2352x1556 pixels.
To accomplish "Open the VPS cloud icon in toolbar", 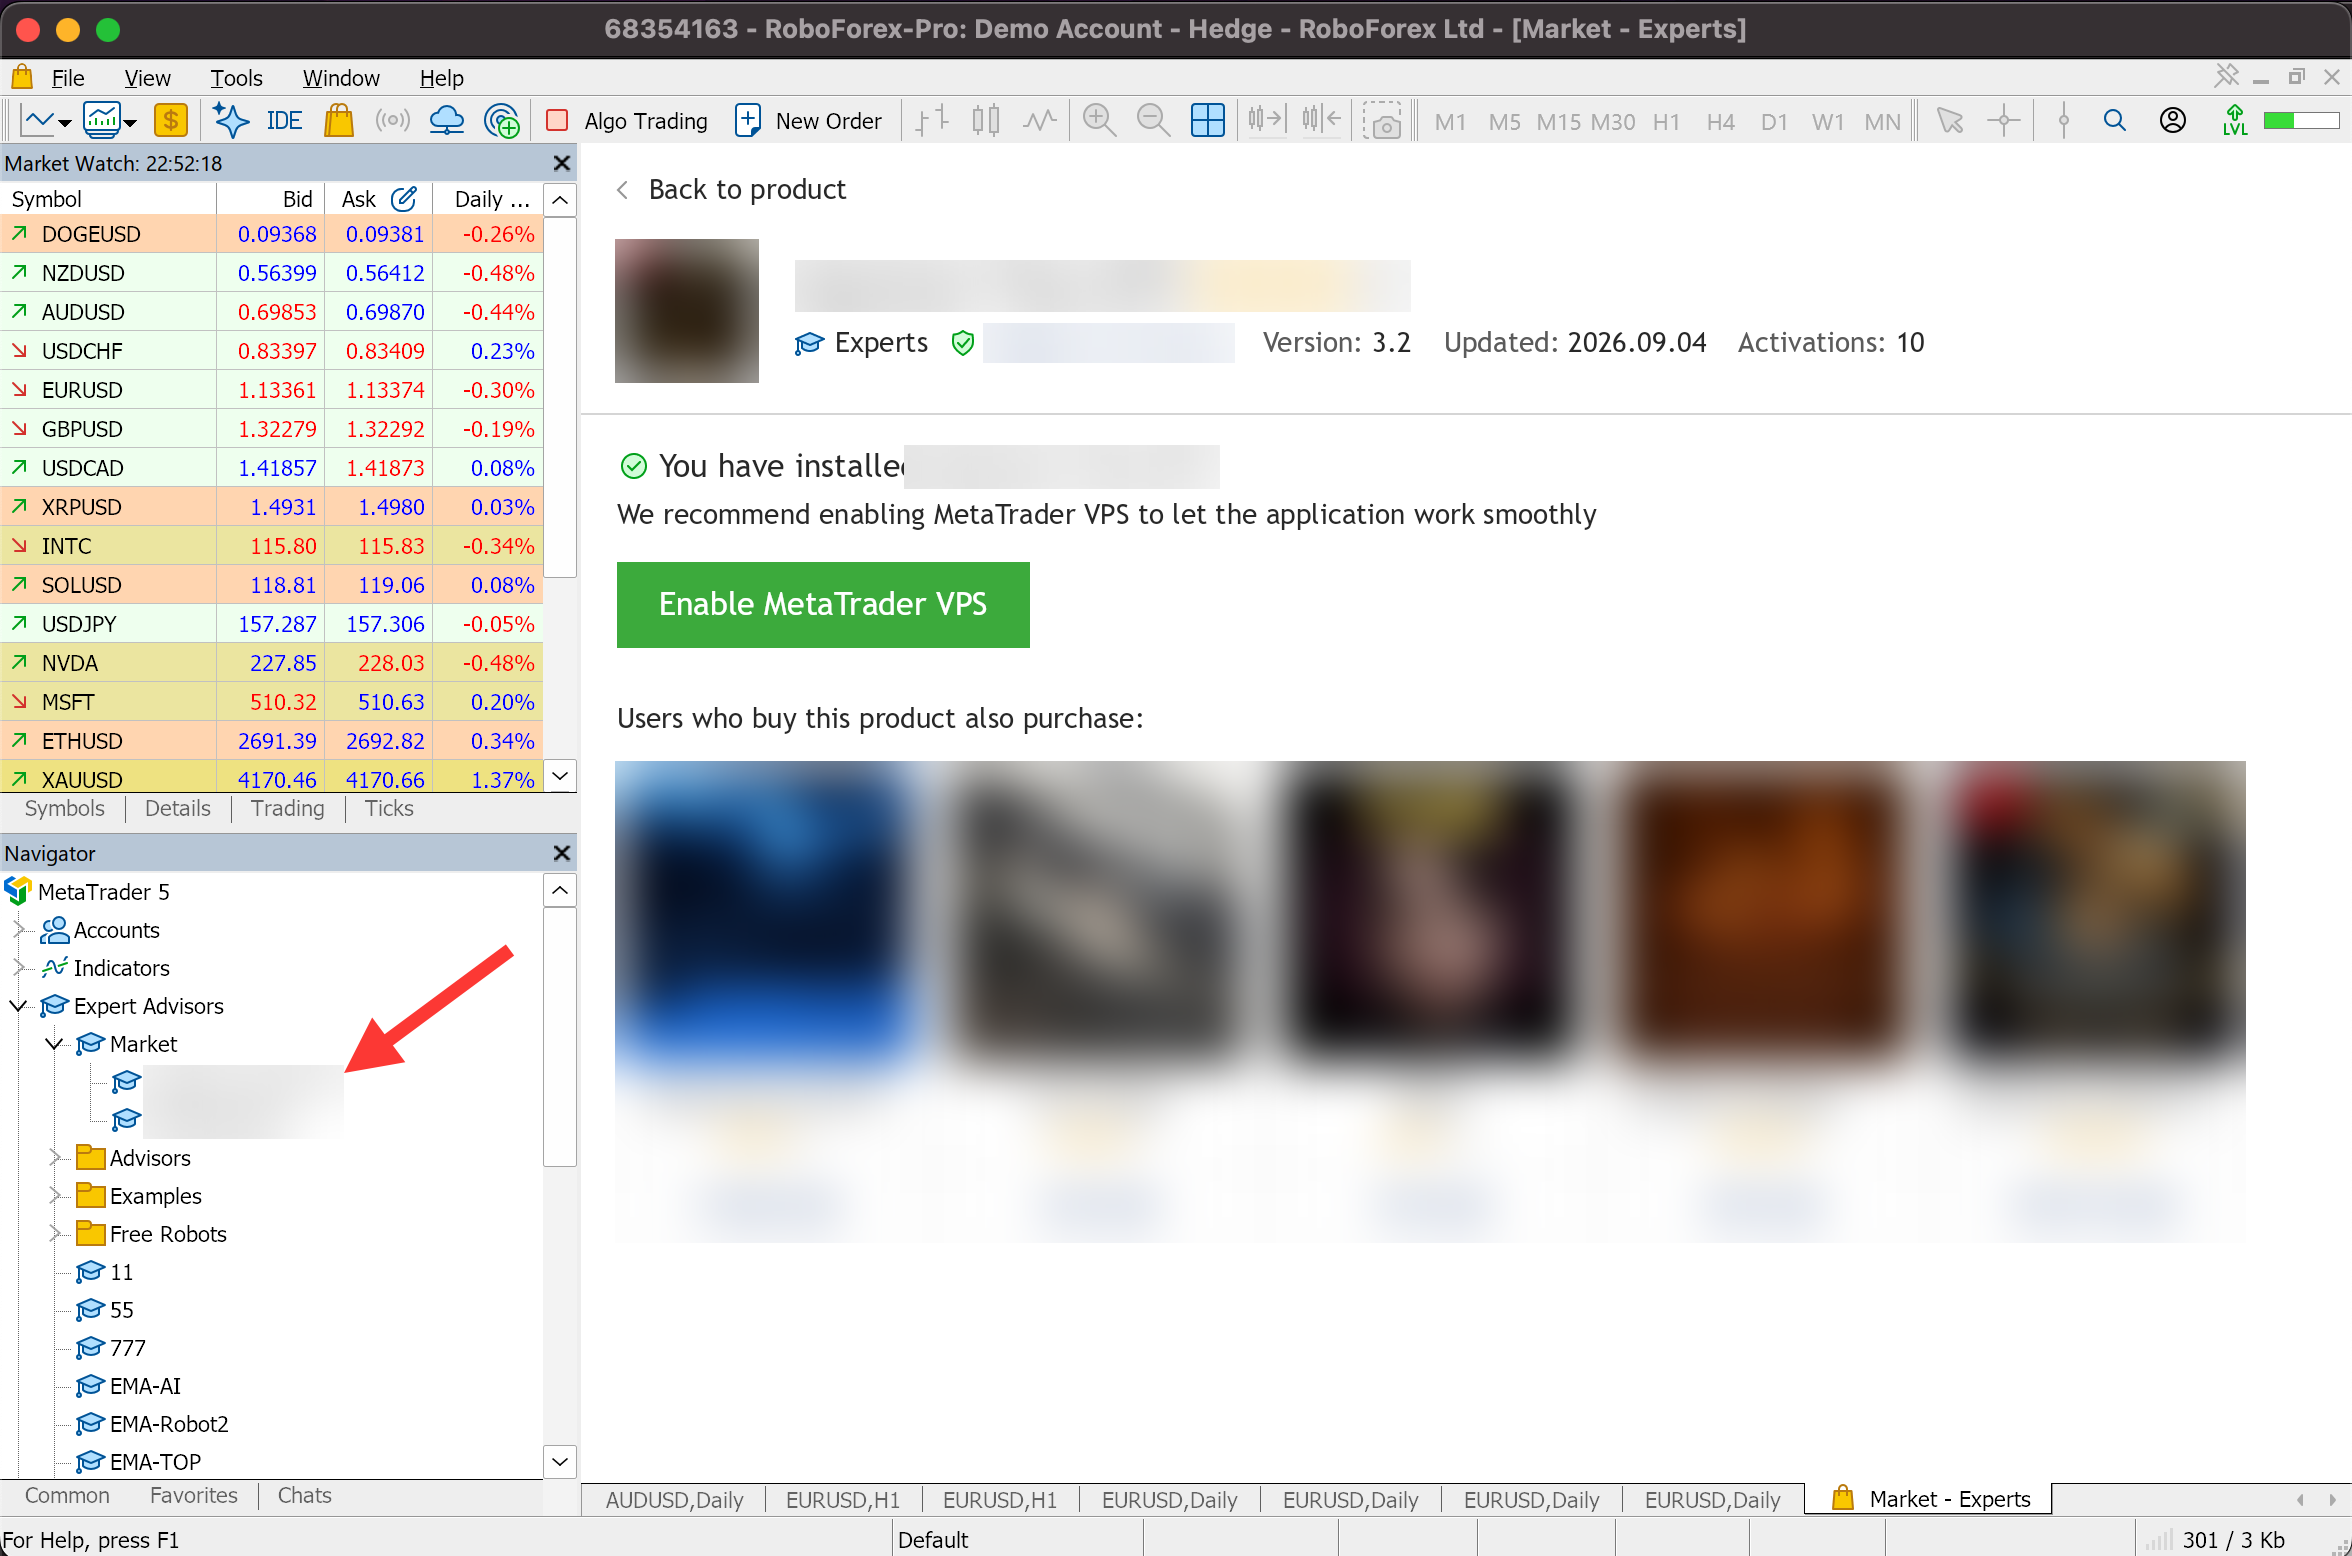I will click(446, 121).
